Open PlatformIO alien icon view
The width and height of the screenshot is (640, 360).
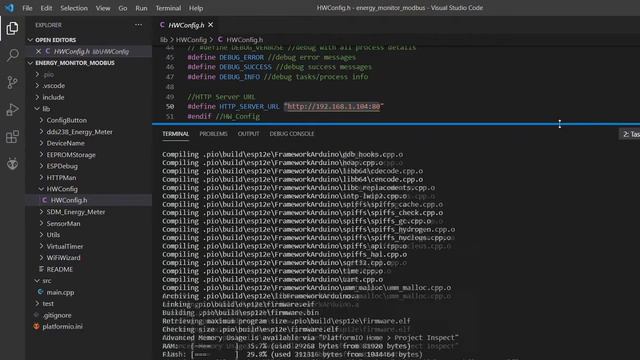[12, 164]
